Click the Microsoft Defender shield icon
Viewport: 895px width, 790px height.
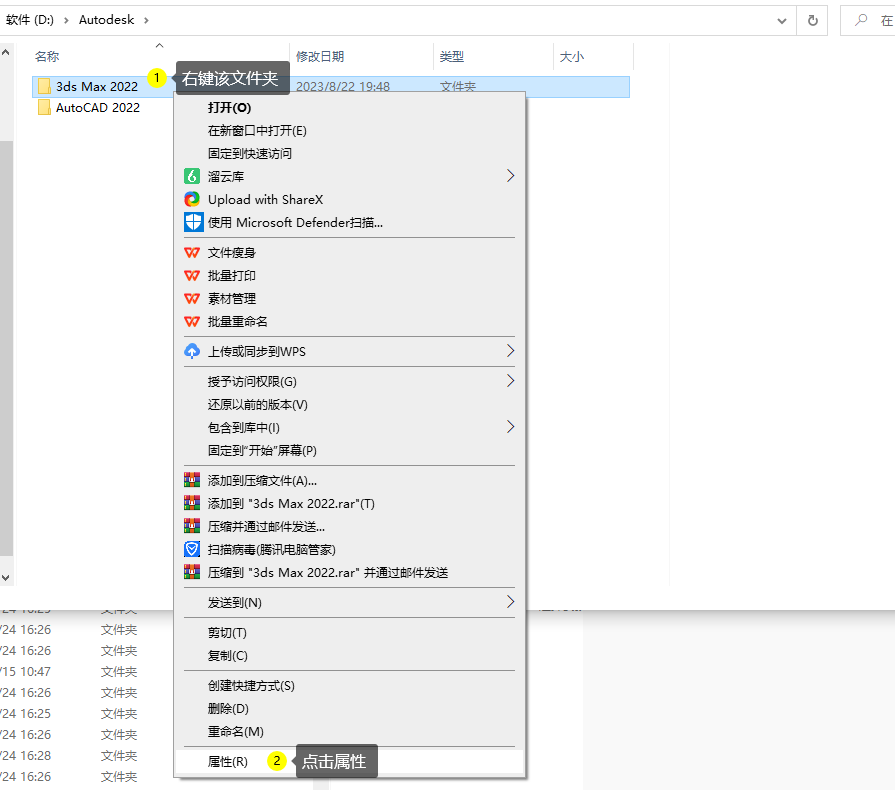point(193,222)
